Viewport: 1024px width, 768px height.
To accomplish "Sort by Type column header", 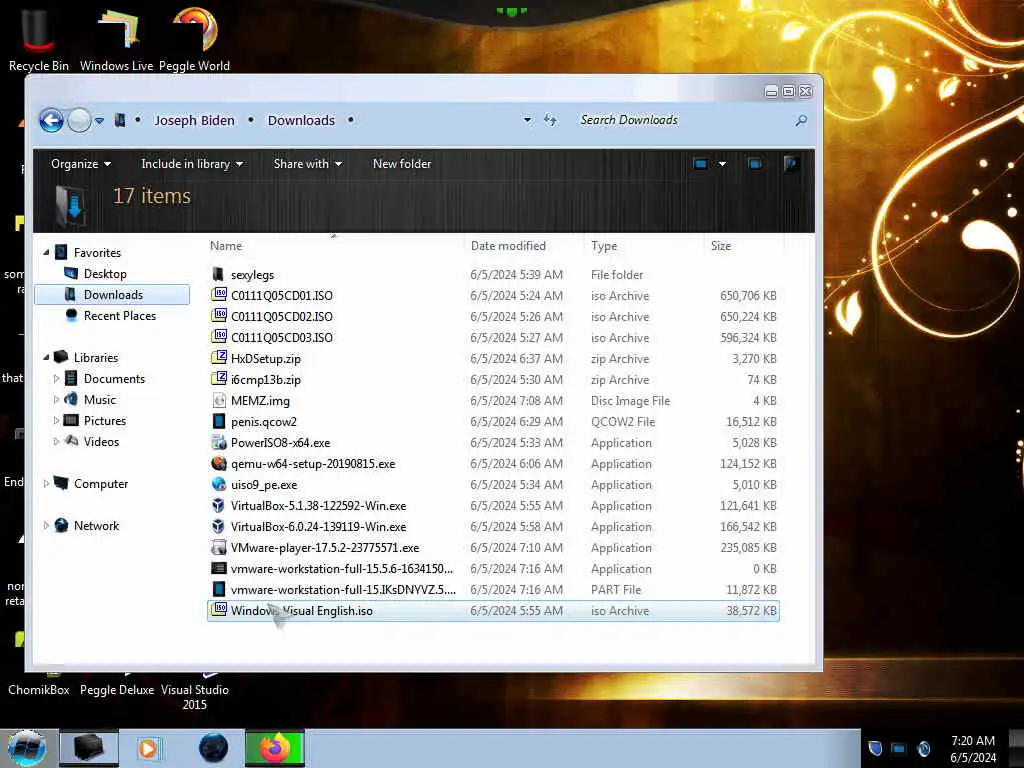I will tap(604, 246).
